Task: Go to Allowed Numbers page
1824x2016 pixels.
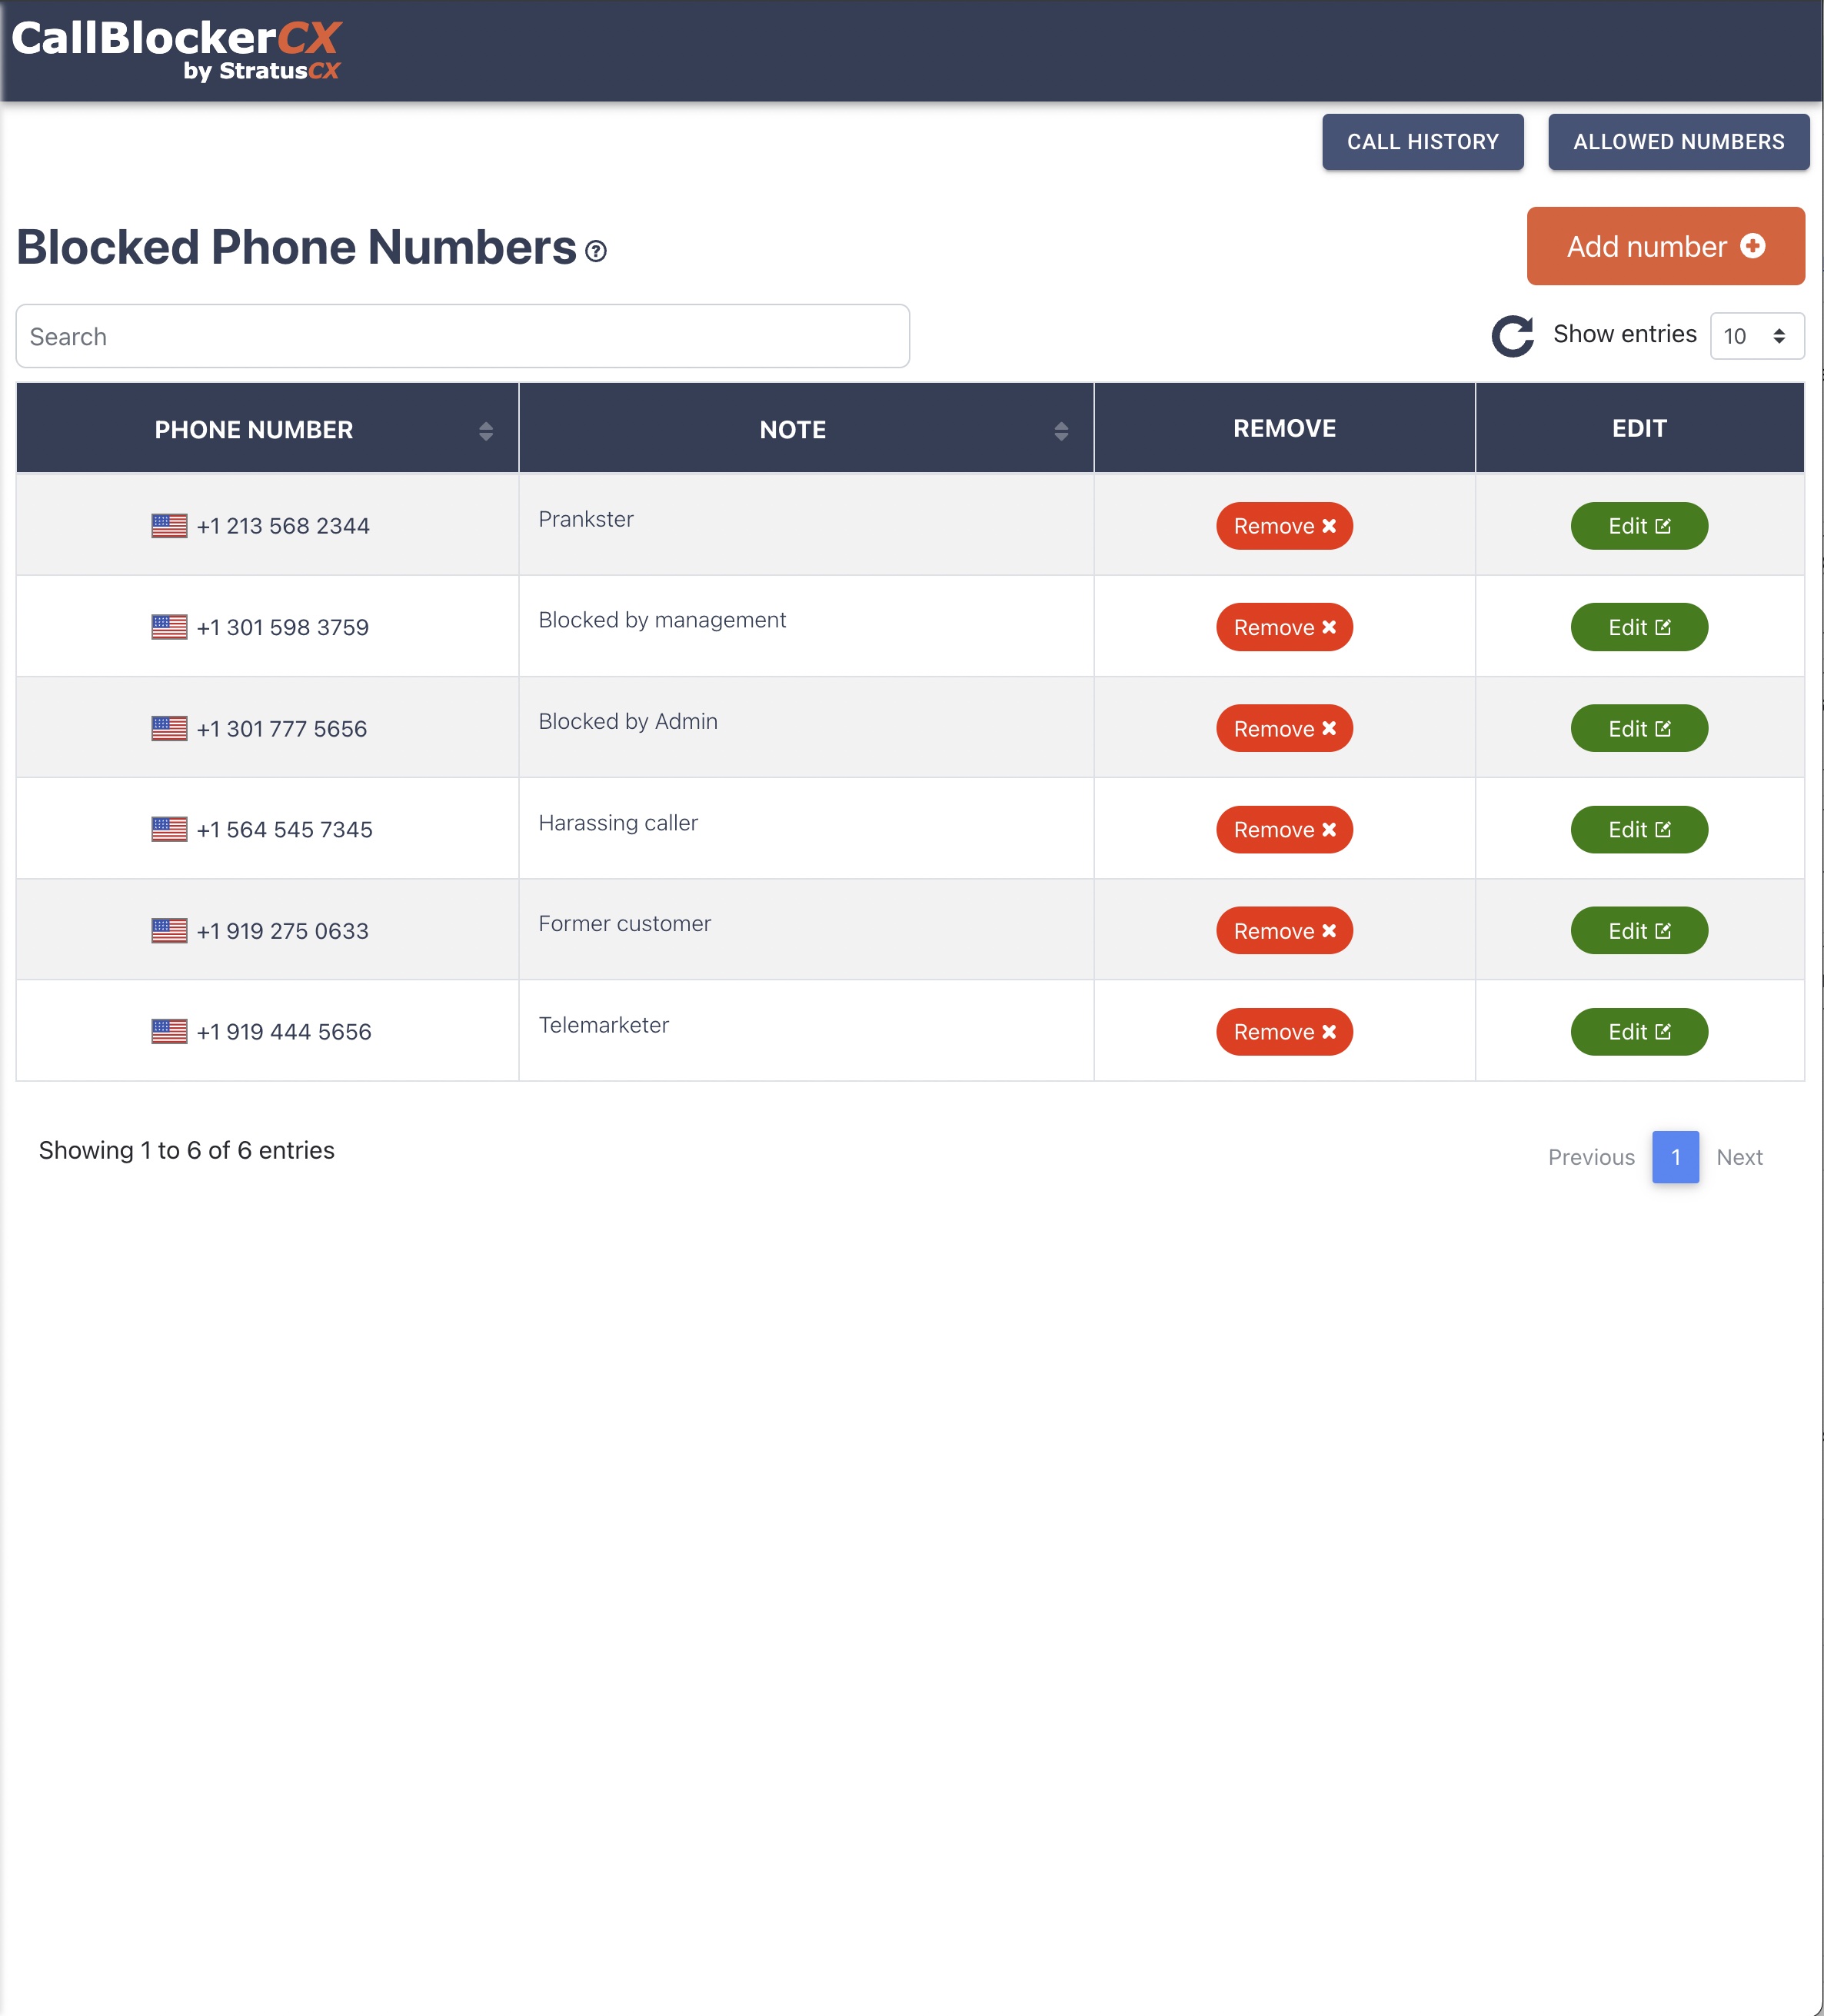Action: 1678,142
